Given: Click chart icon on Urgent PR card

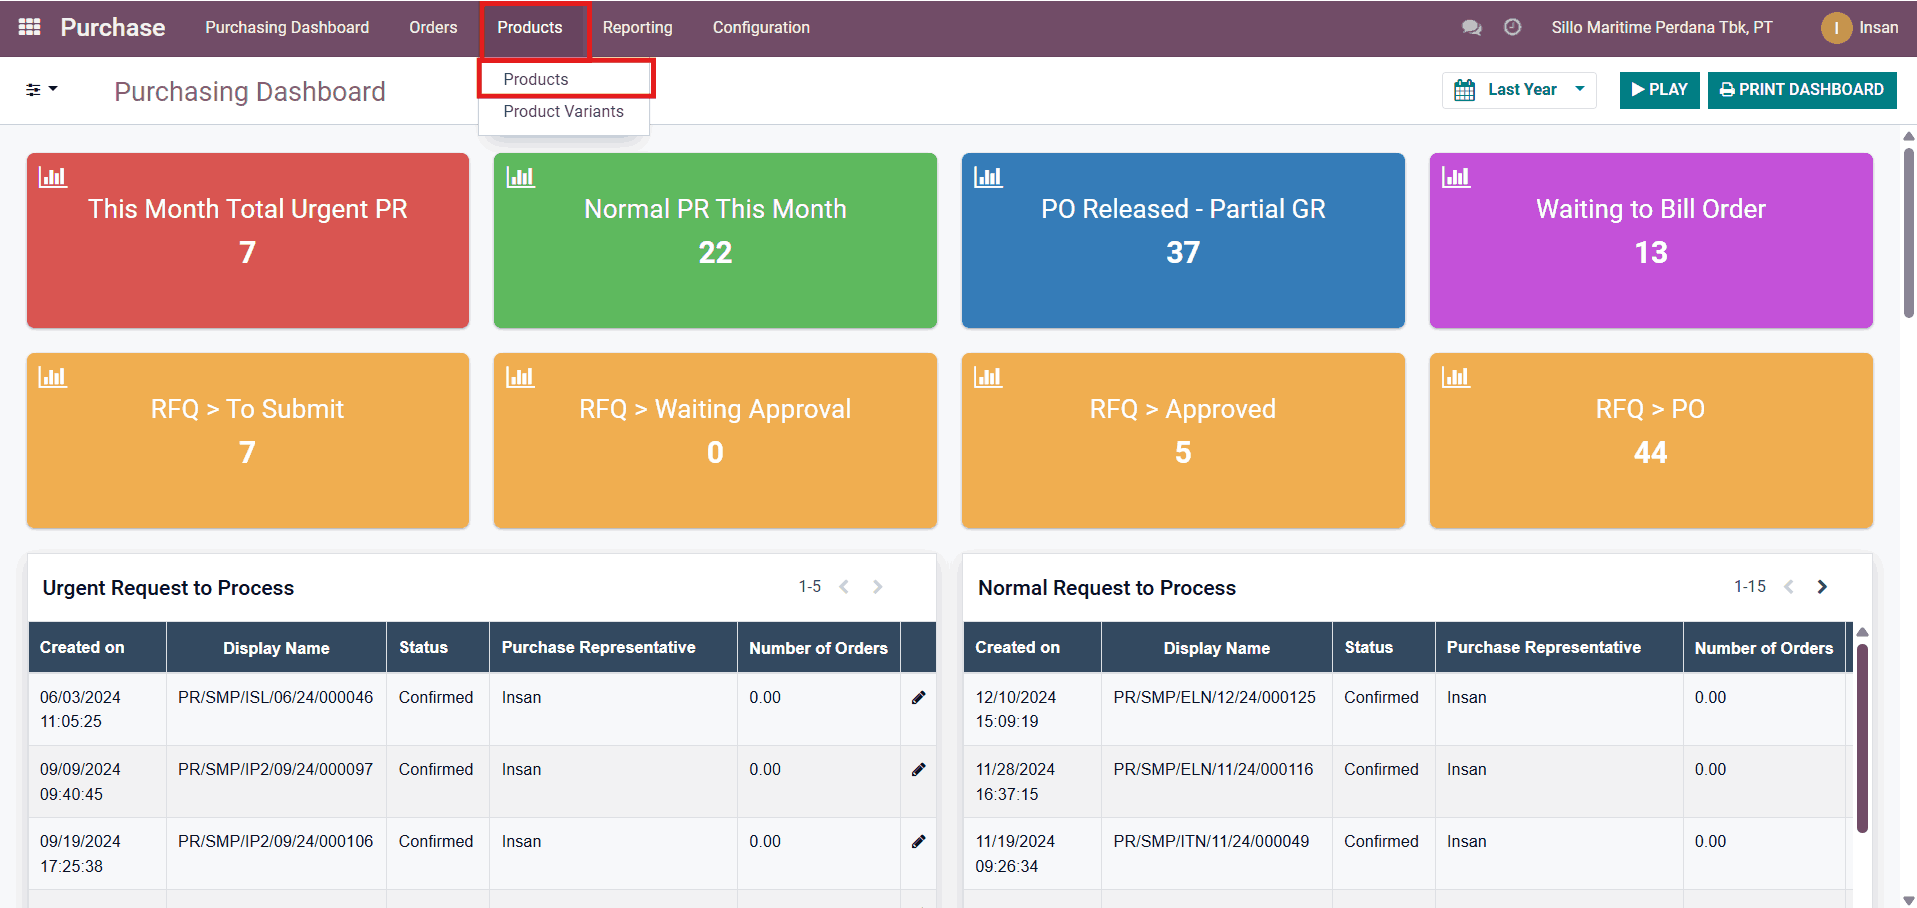Looking at the screenshot, I should (x=52, y=178).
